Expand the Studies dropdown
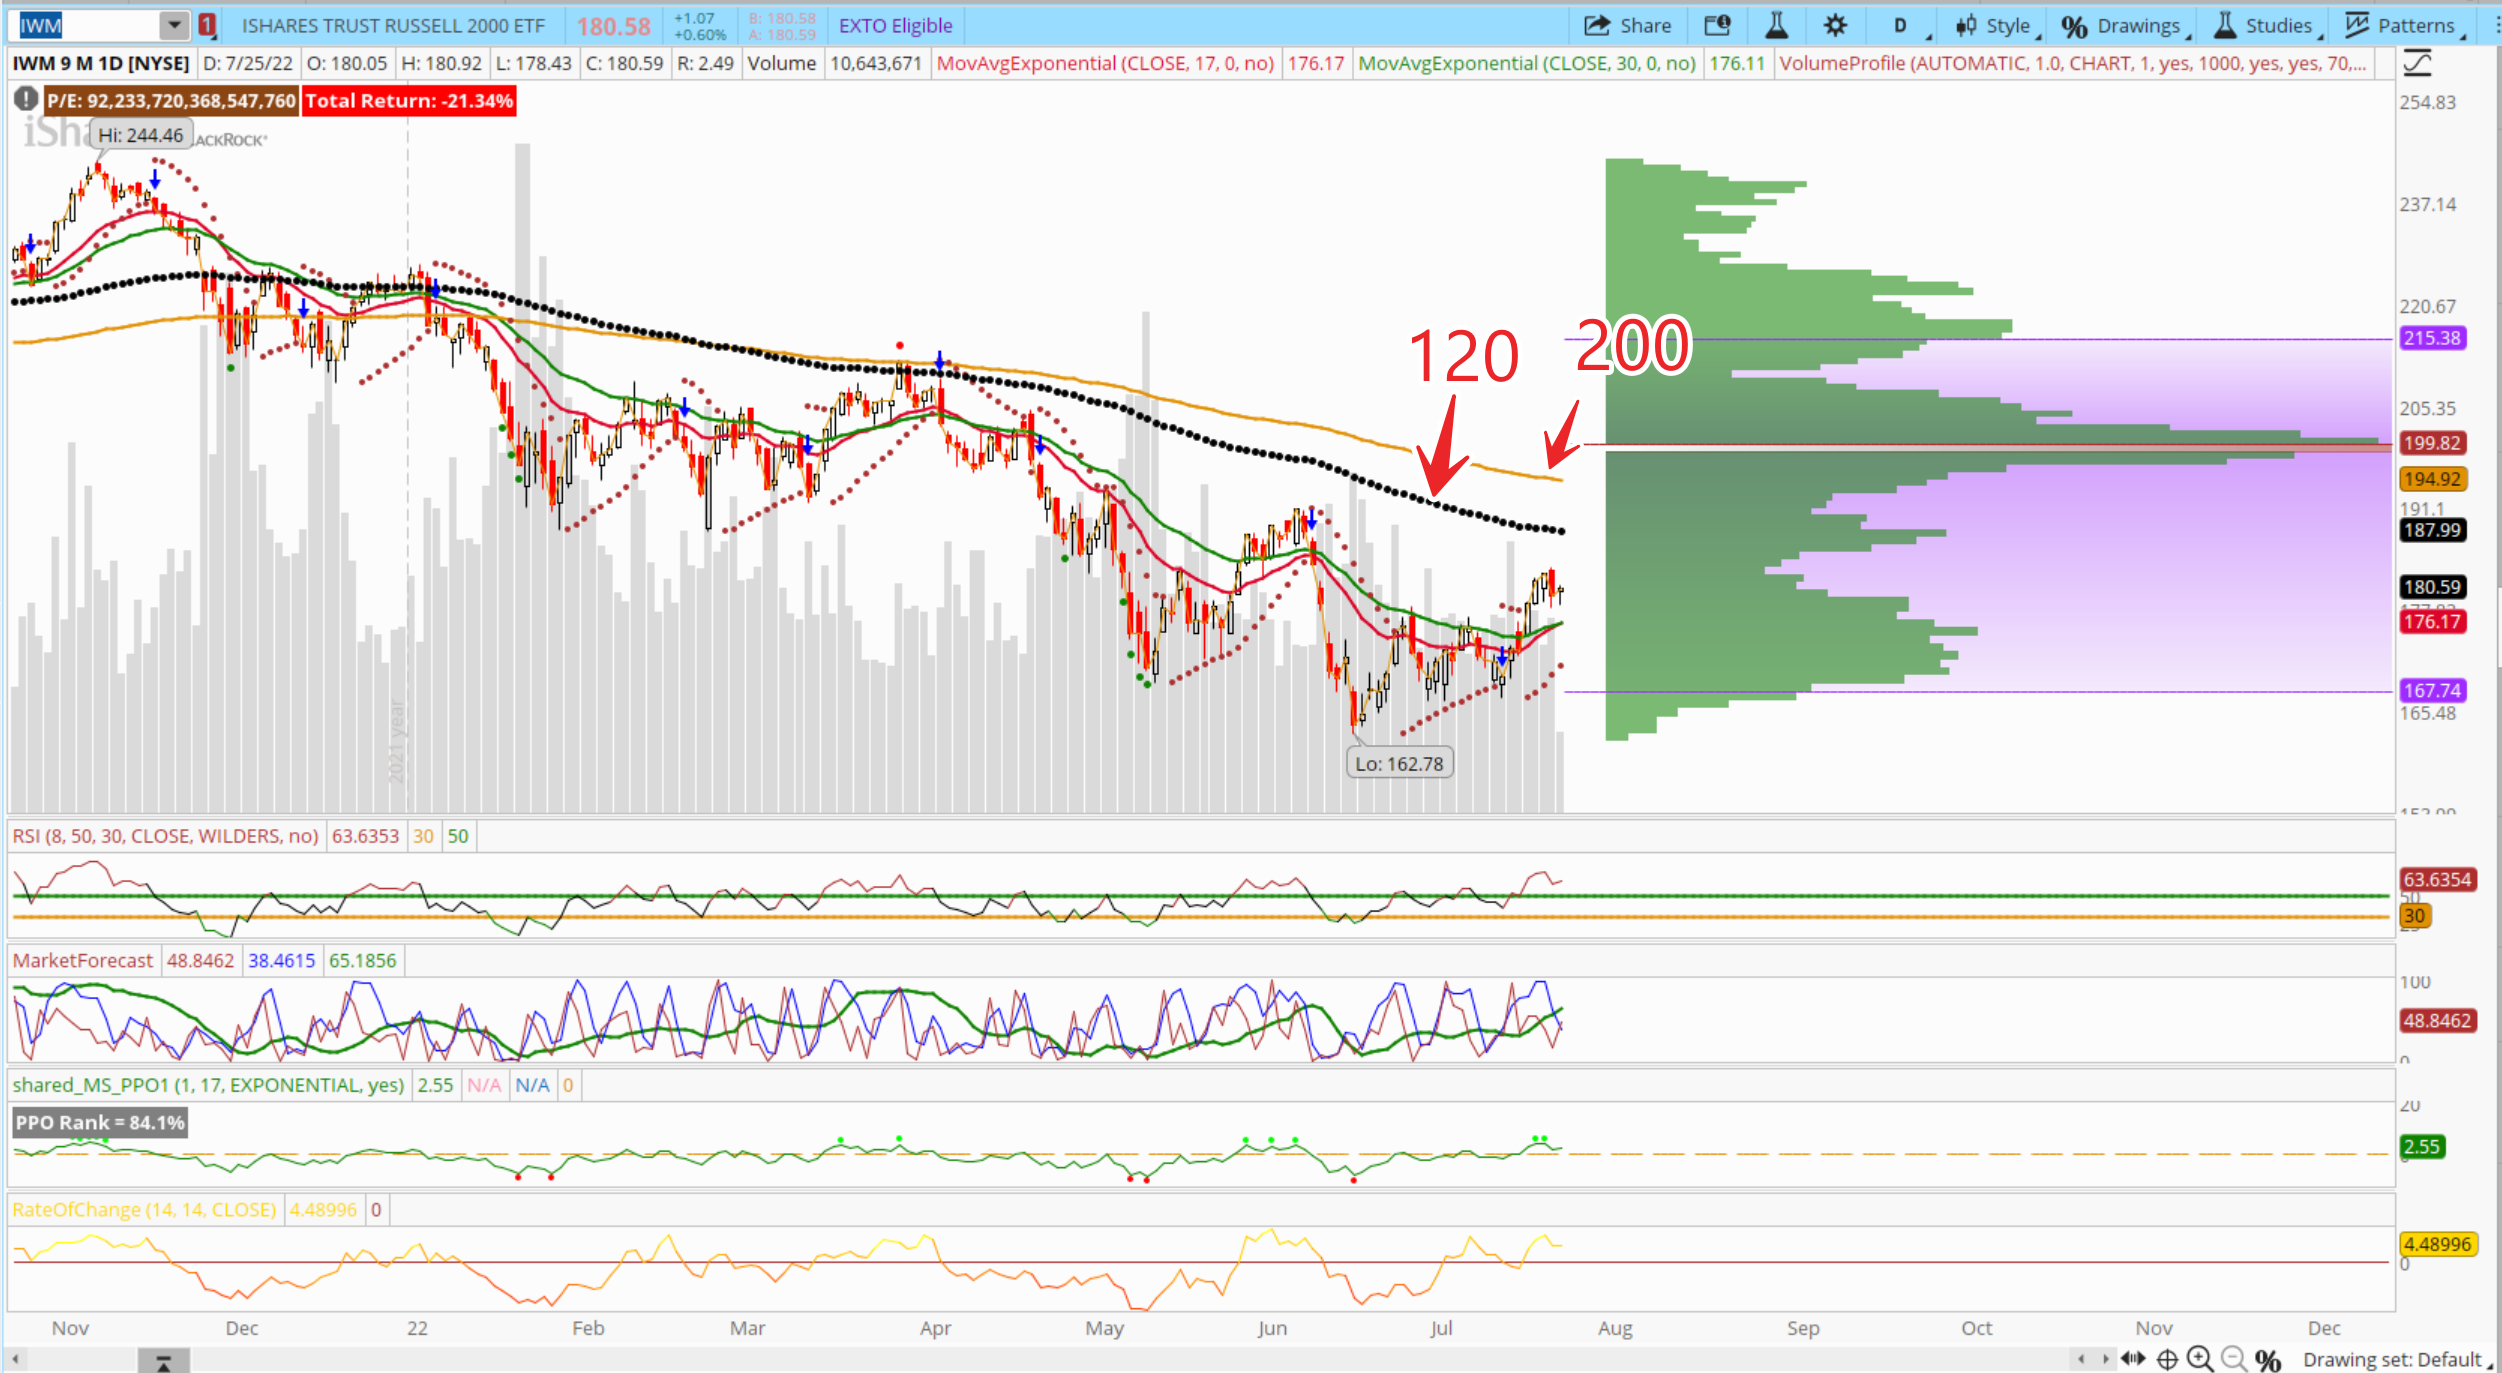This screenshot has height=1373, width=2502. 2265,26
